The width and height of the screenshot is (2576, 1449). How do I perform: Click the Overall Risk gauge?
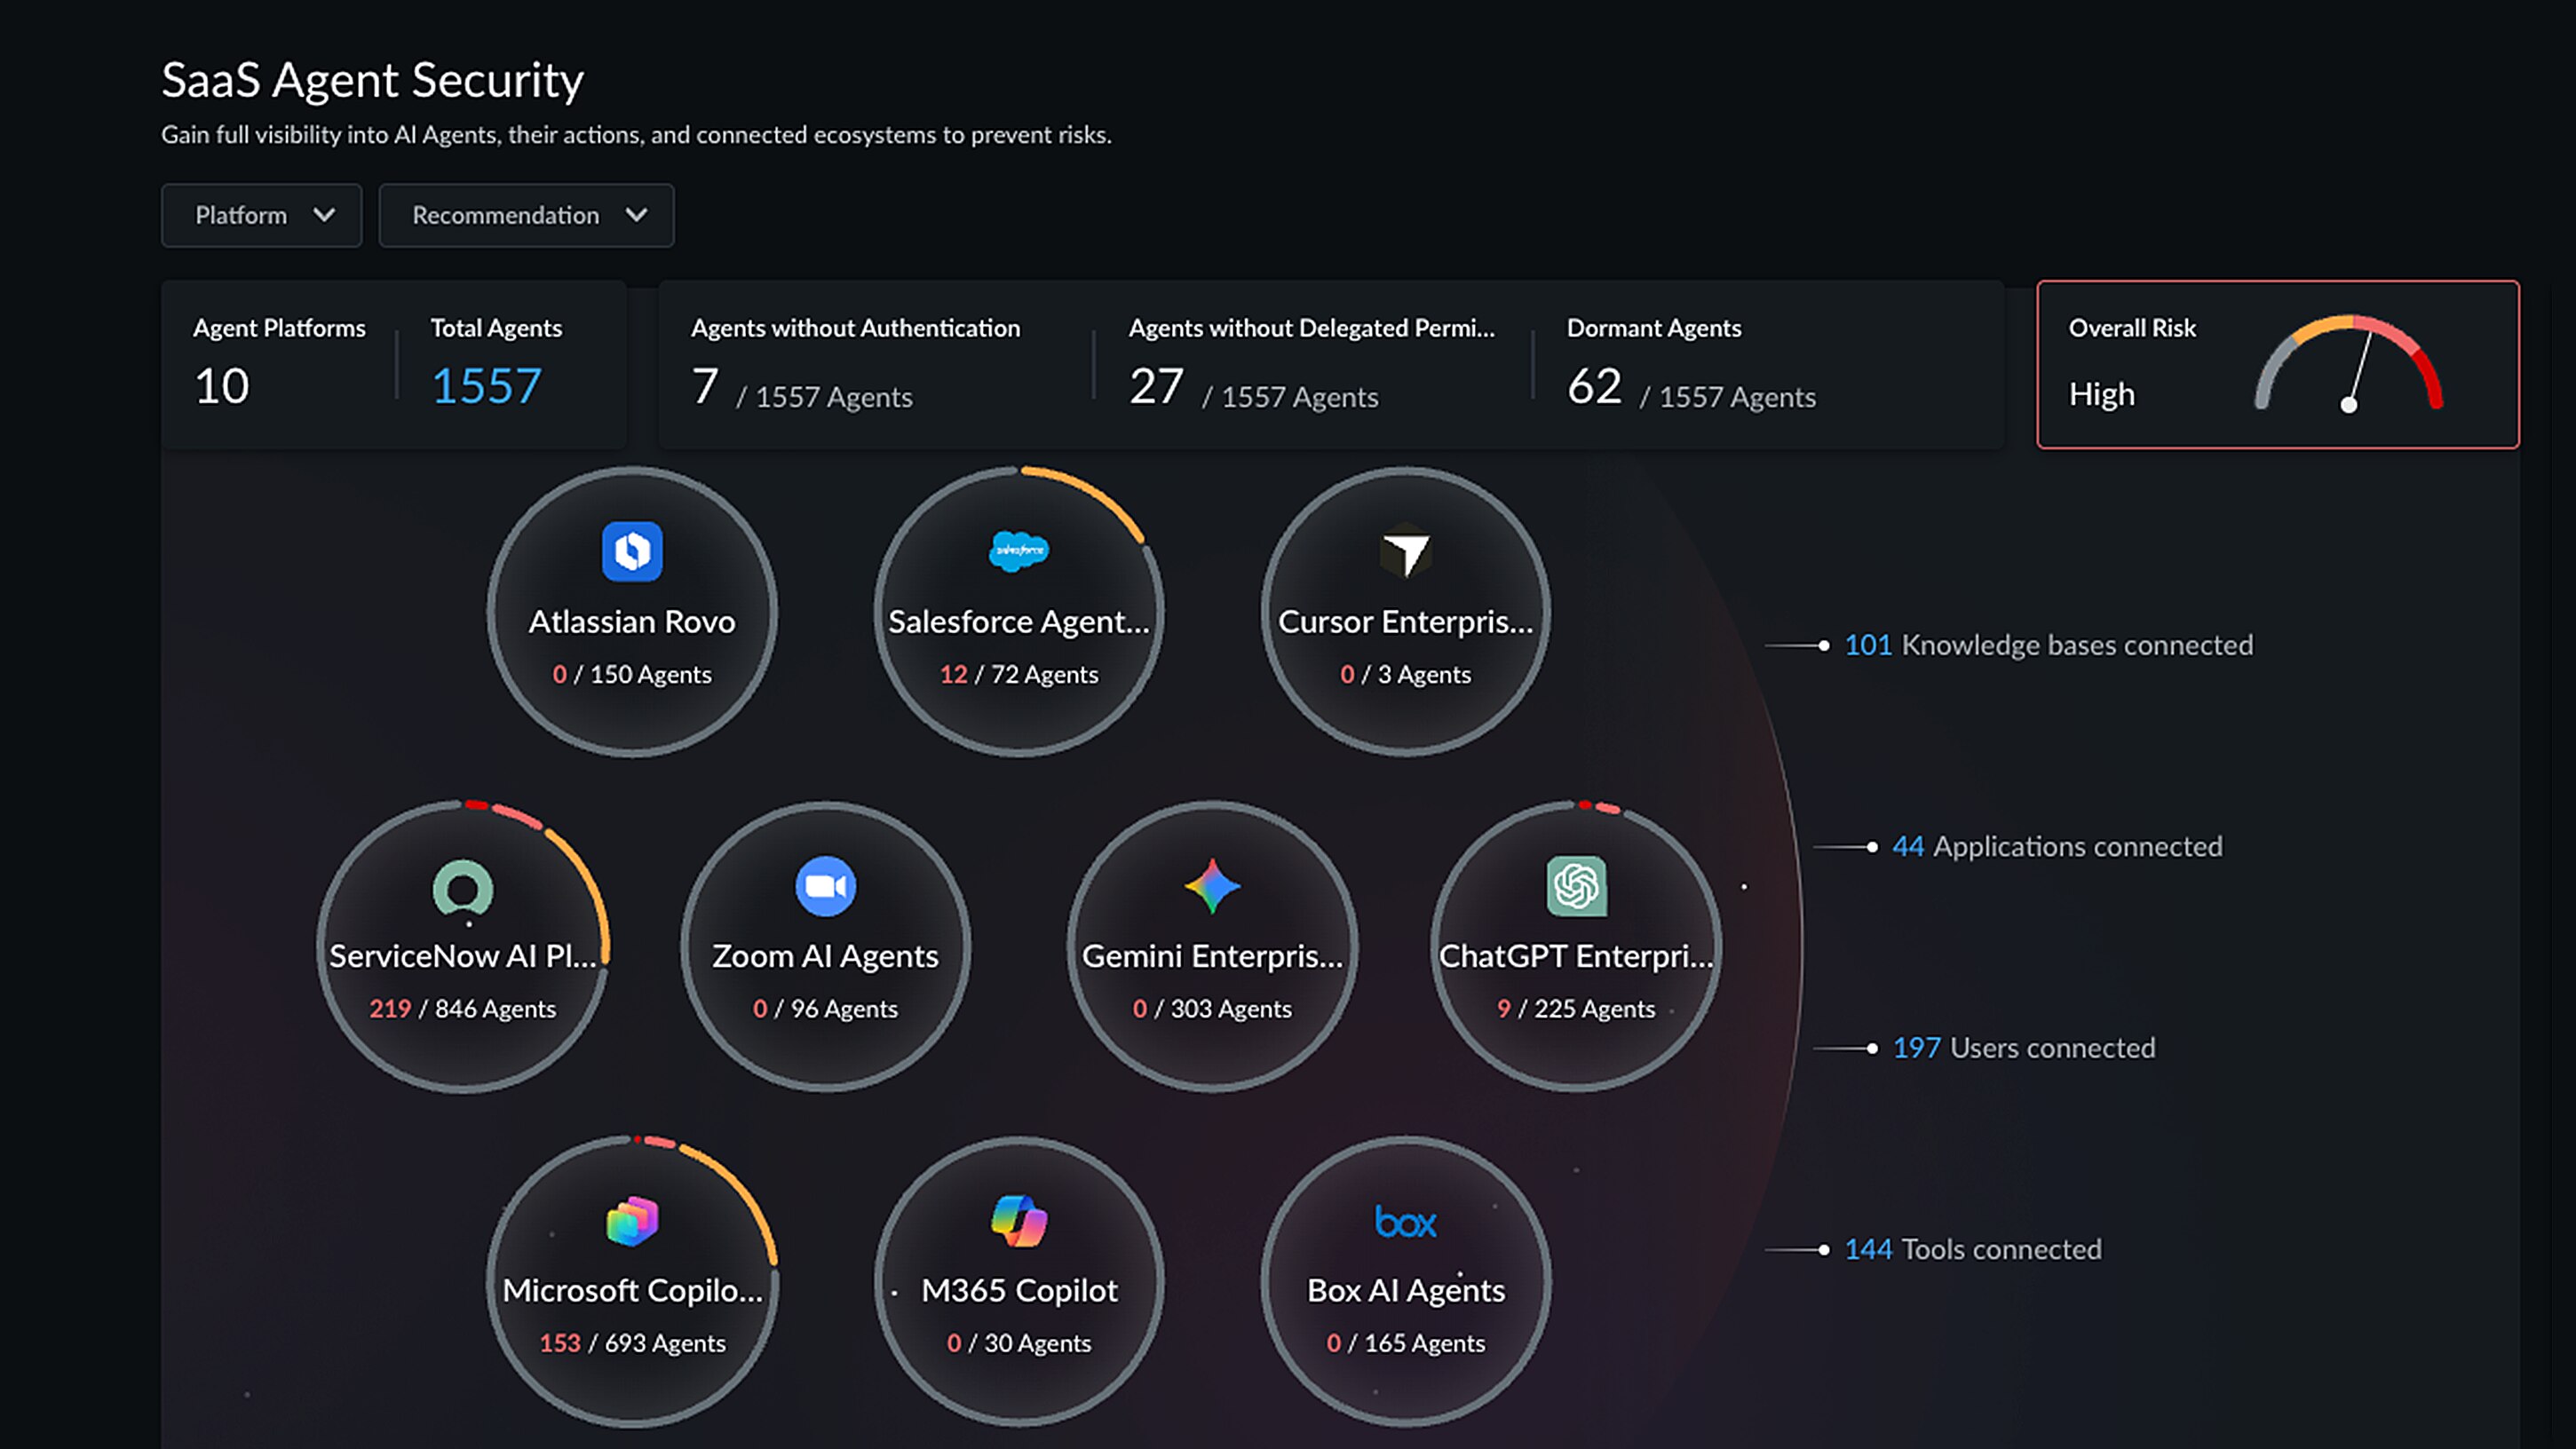[x=2348, y=364]
